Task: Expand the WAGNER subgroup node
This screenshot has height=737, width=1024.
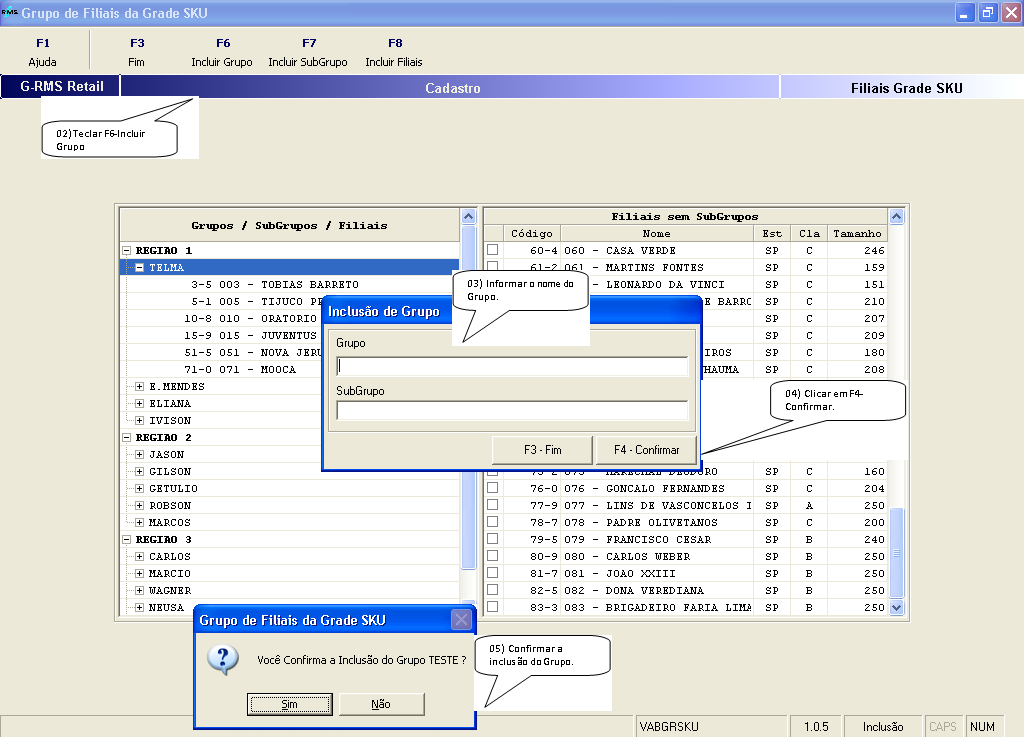Action: pyautogui.click(x=139, y=590)
